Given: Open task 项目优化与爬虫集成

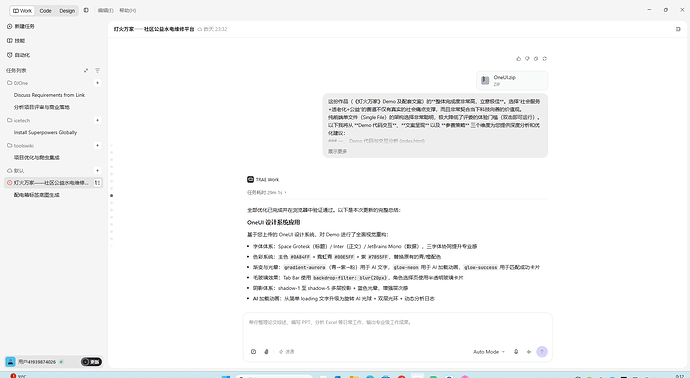Looking at the screenshot, I should [37, 158].
